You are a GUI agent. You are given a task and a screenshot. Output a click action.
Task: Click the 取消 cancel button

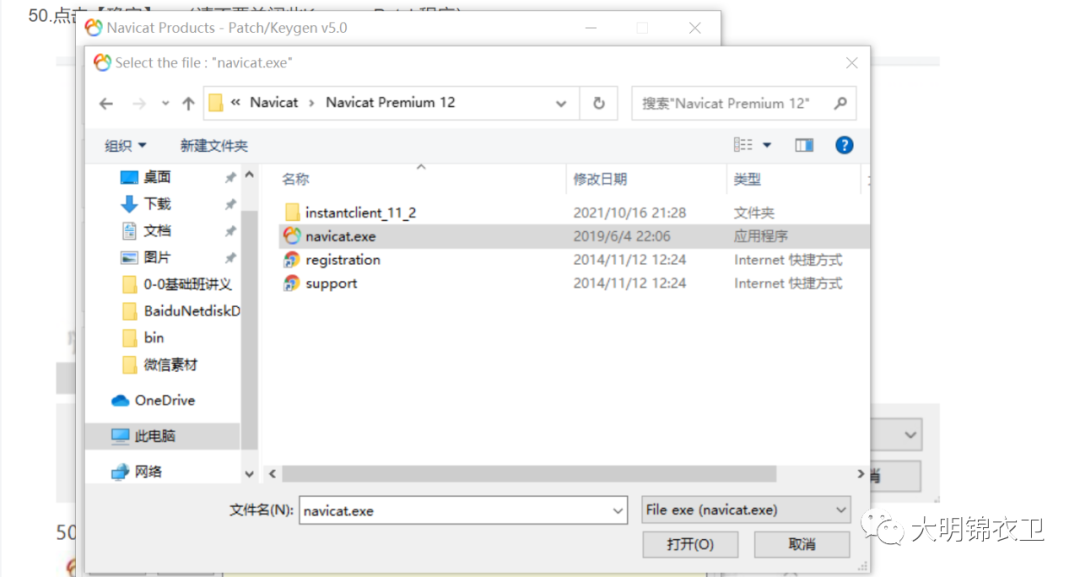click(x=802, y=545)
